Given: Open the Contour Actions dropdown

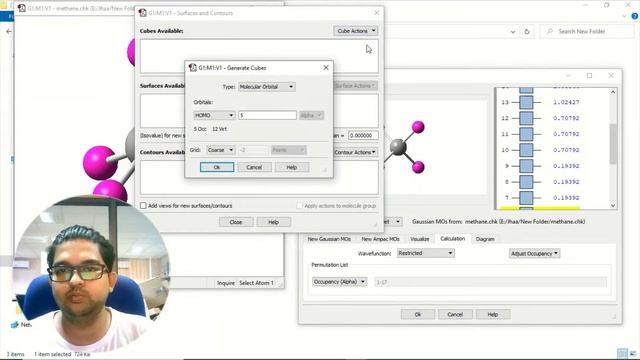Looking at the screenshot, I should click(x=355, y=152).
